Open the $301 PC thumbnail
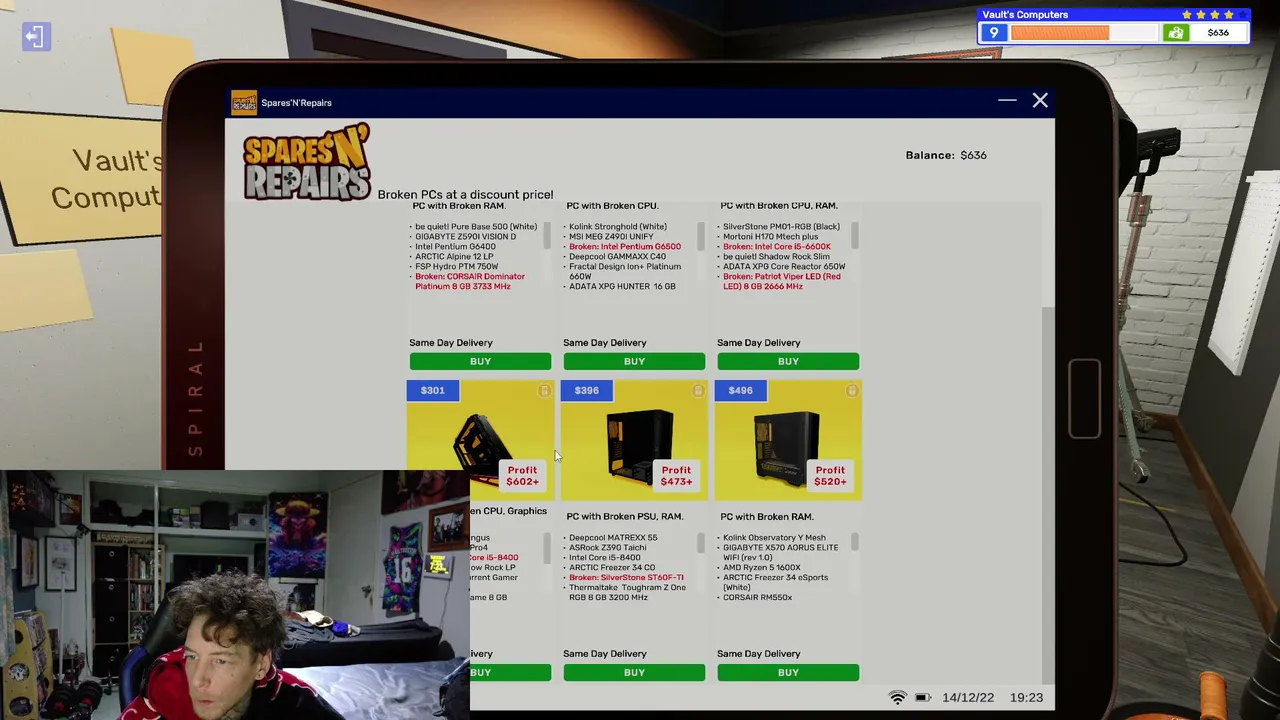The image size is (1280, 720). click(x=480, y=440)
